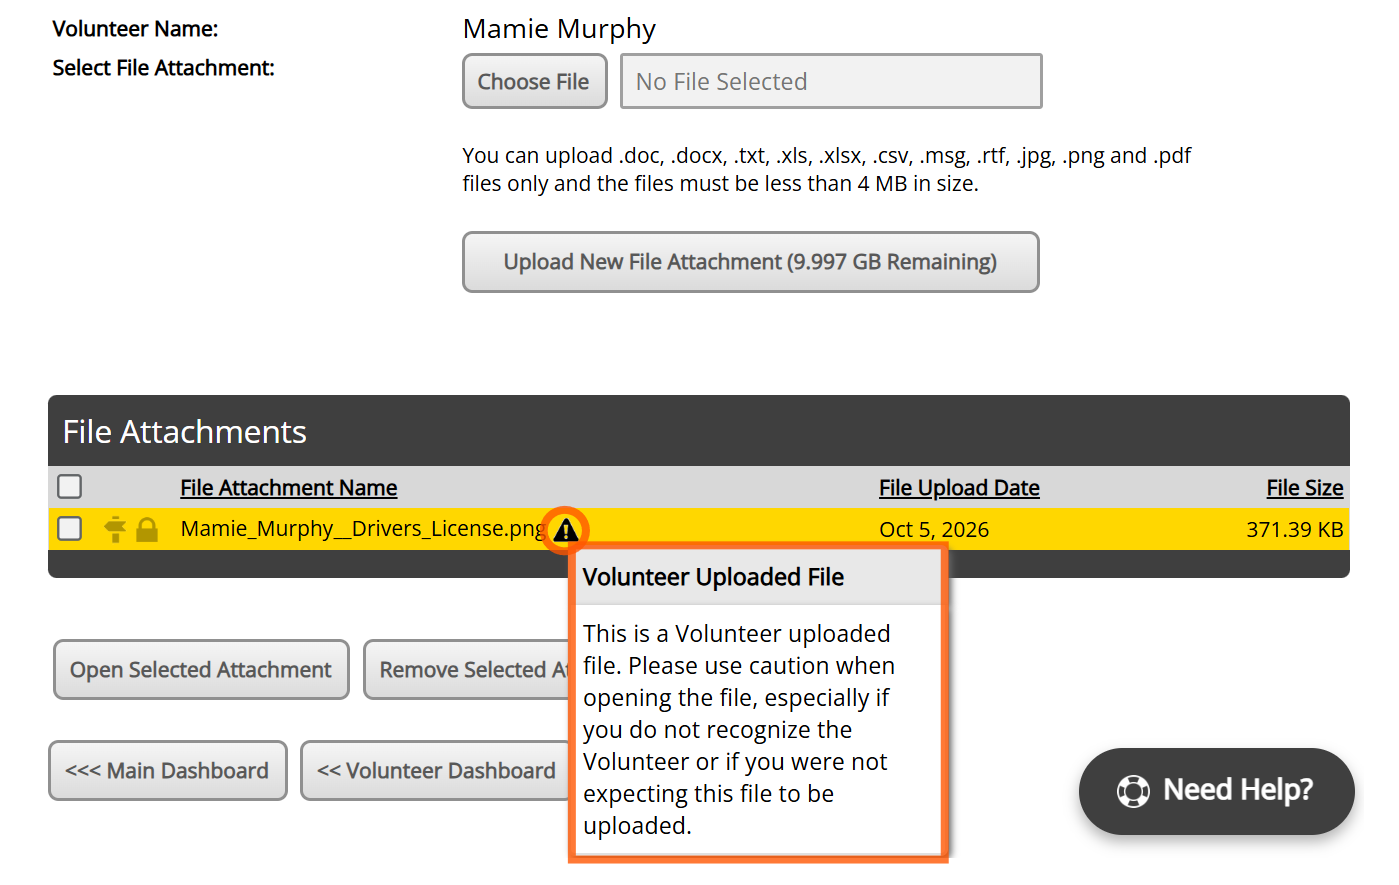Return to the Volunteer Dashboard
Screen dimensions: 1399x885
436,770
